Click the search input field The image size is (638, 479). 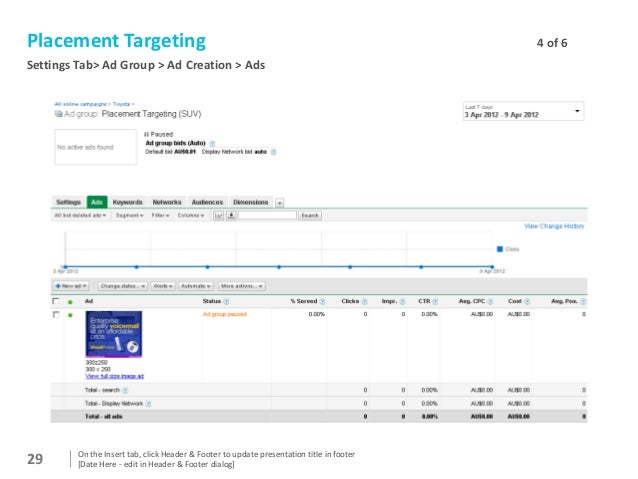click(268, 215)
